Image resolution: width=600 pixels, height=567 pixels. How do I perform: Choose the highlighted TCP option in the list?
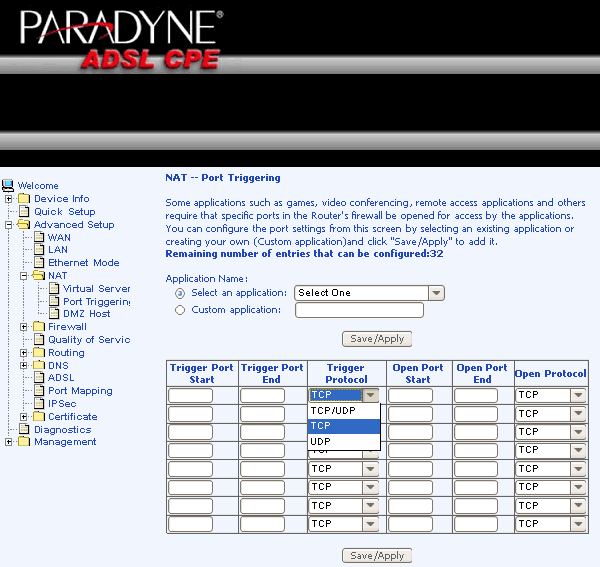pos(344,426)
